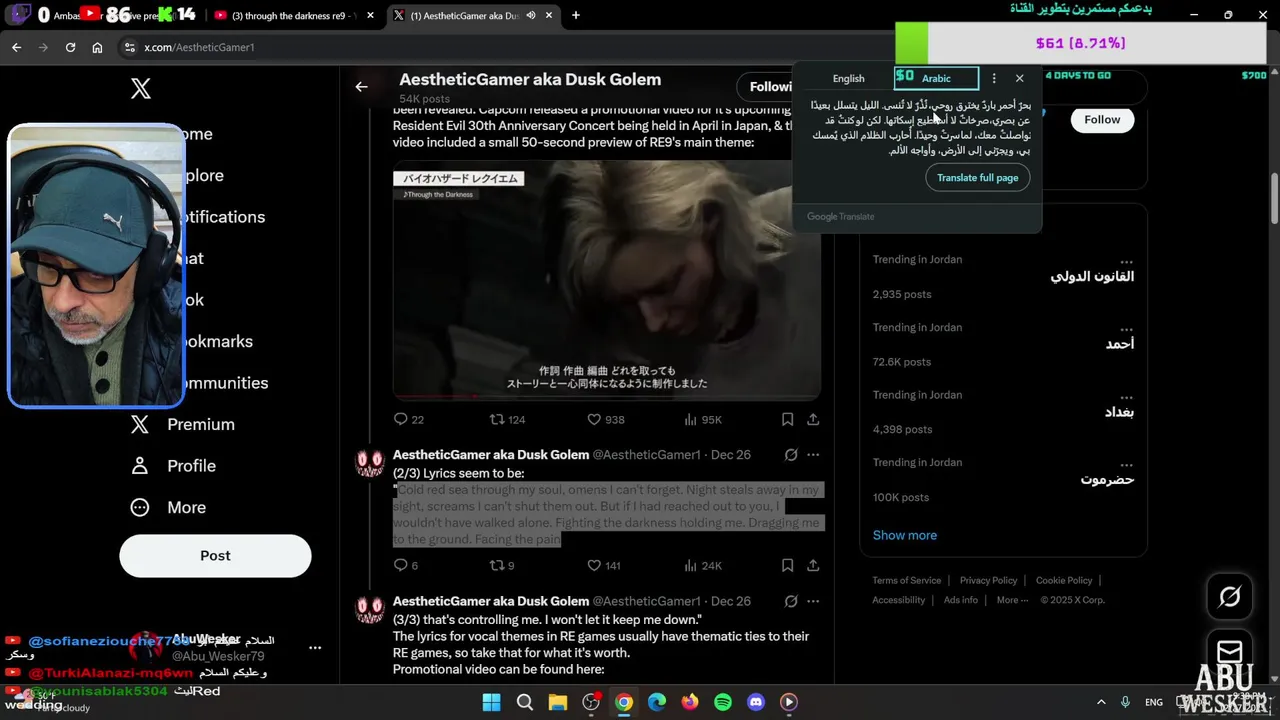This screenshot has width=1280, height=720.
Task: Open Windows Start menu
Action: (x=491, y=702)
